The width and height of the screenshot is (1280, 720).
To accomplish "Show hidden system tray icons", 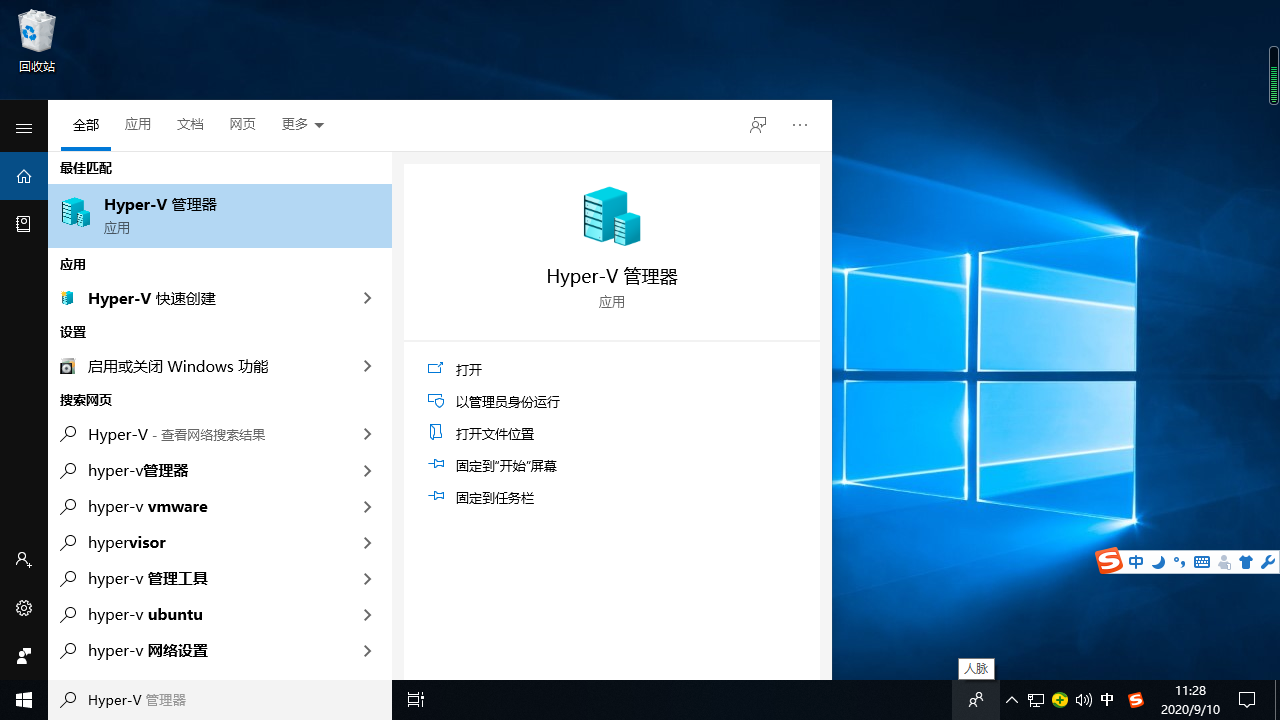I will [1012, 700].
